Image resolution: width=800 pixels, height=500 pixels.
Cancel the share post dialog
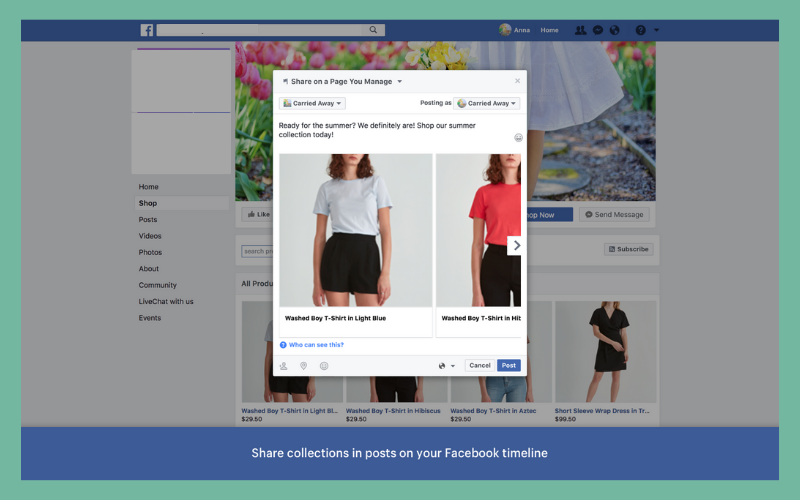coord(480,365)
